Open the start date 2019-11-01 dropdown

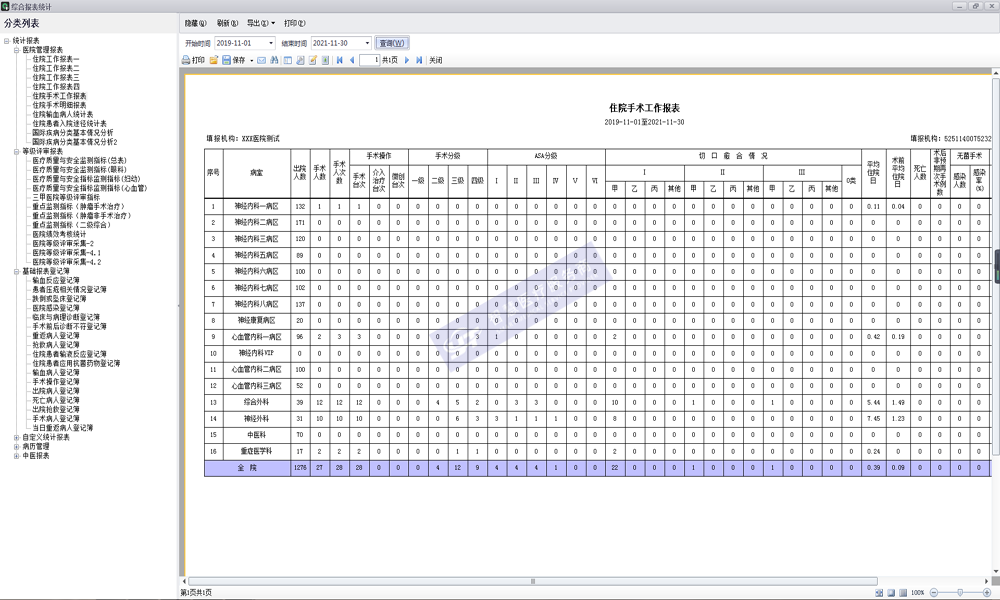coord(271,43)
